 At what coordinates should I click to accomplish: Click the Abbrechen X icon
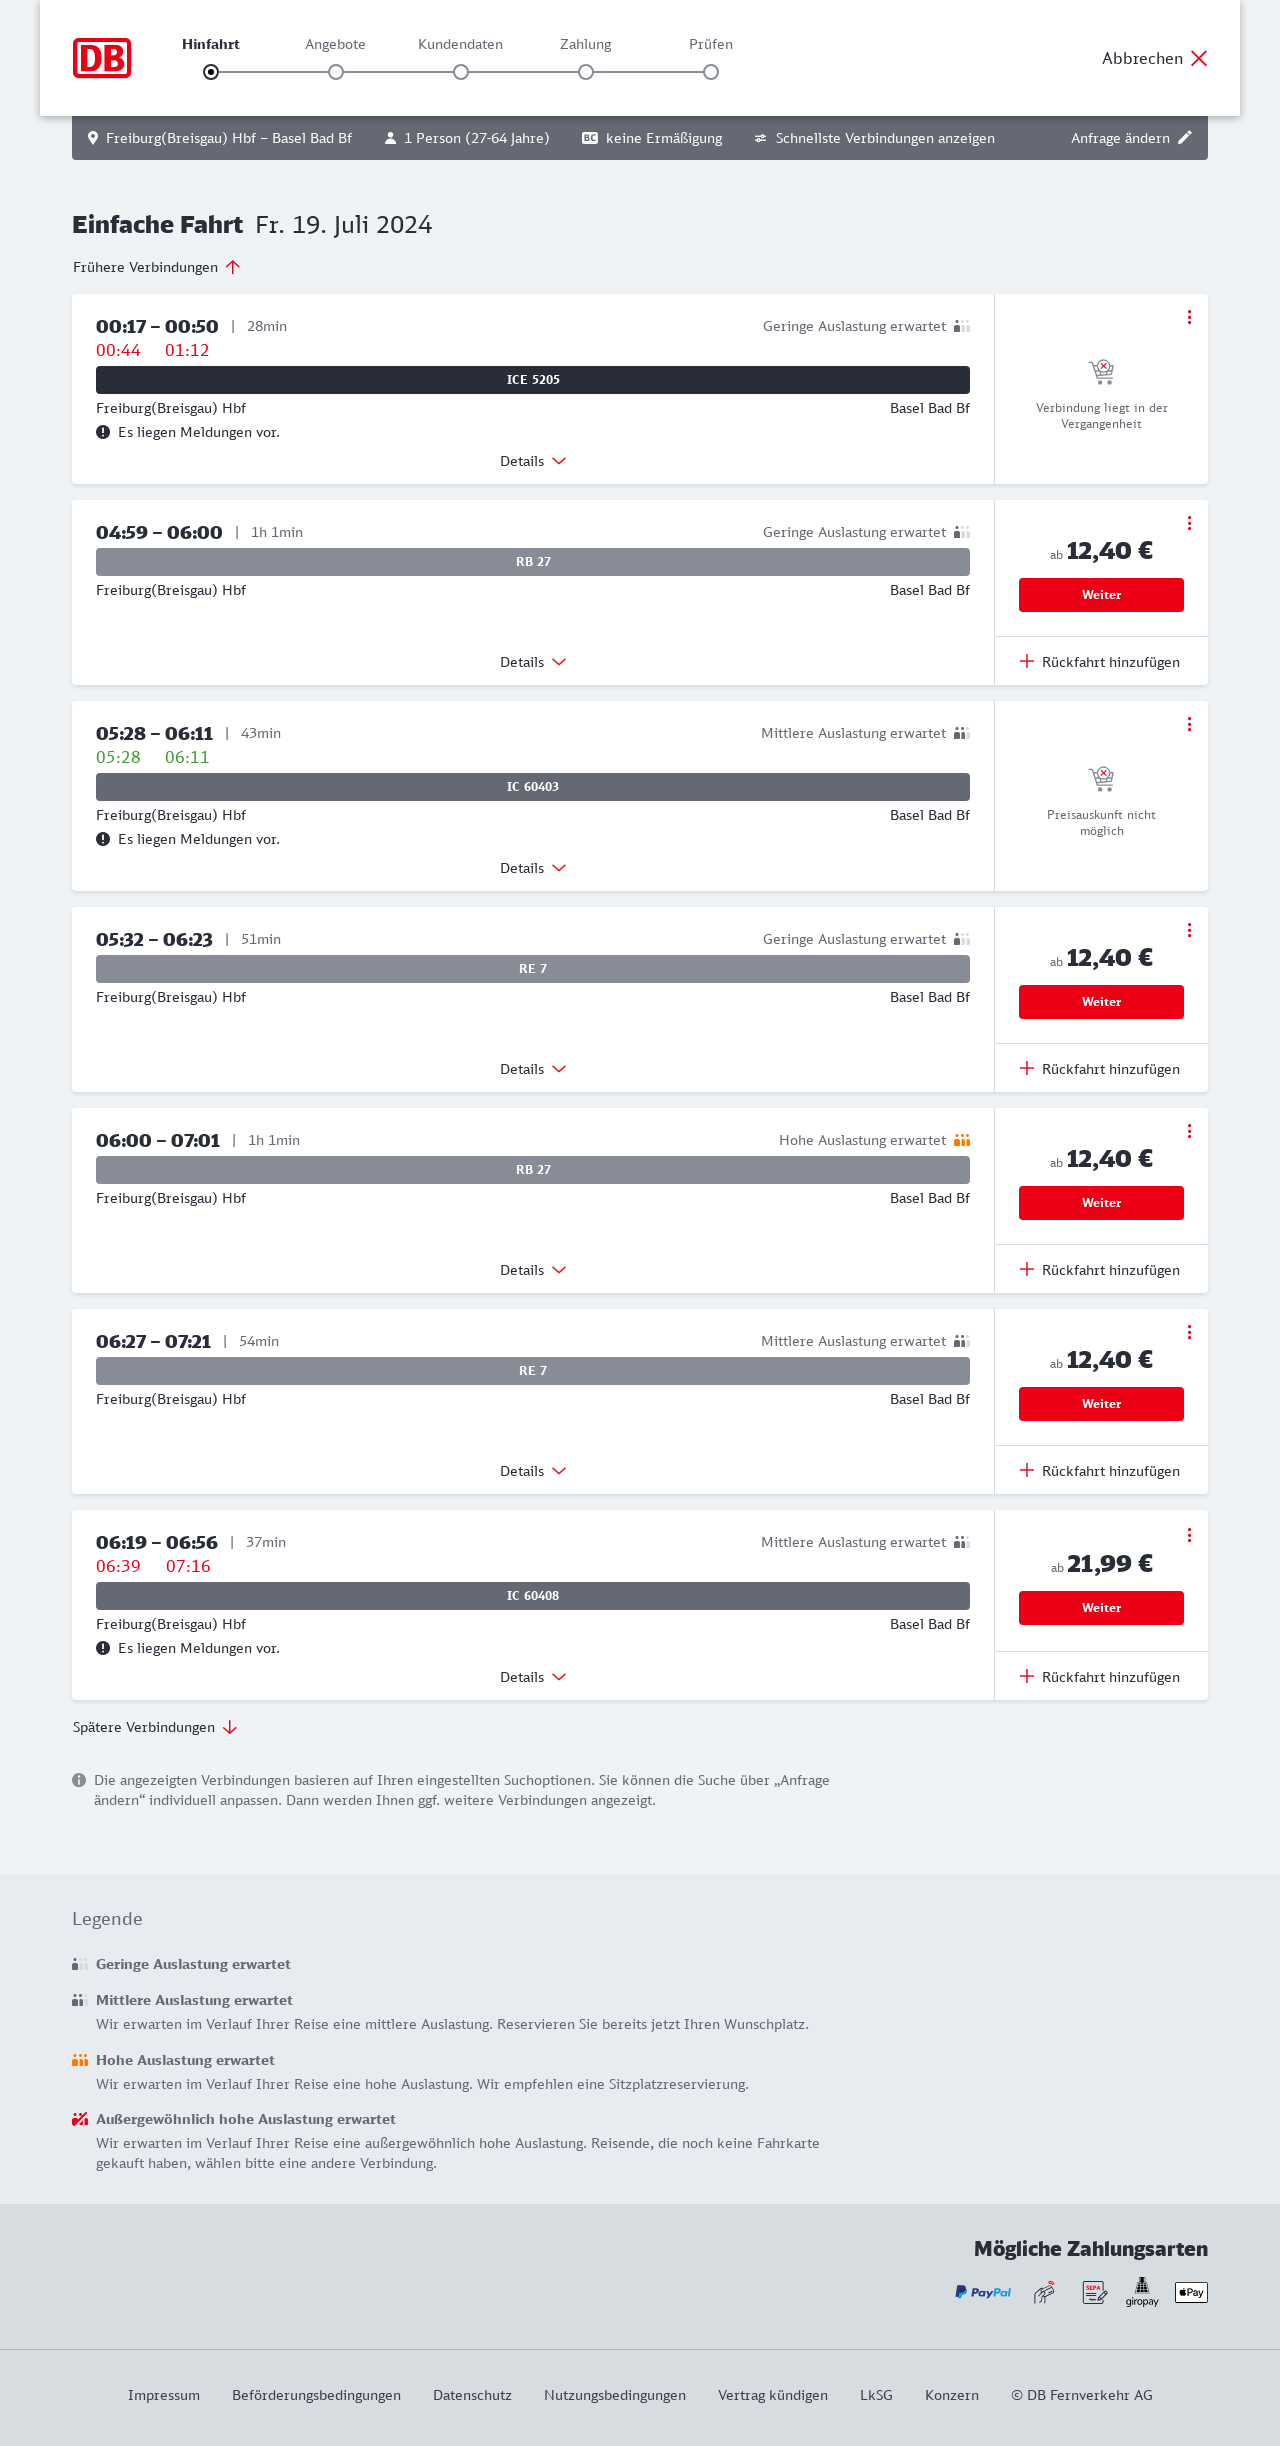[x=1199, y=58]
